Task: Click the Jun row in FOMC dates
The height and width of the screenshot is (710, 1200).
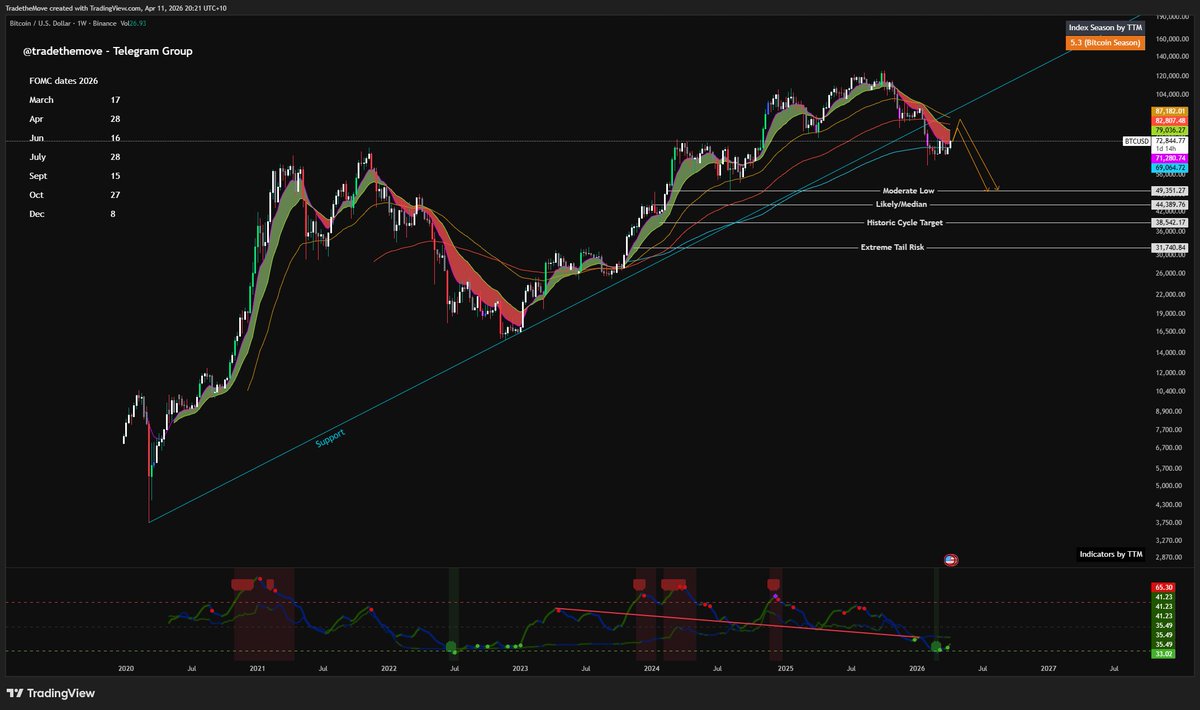Action: click(75, 138)
